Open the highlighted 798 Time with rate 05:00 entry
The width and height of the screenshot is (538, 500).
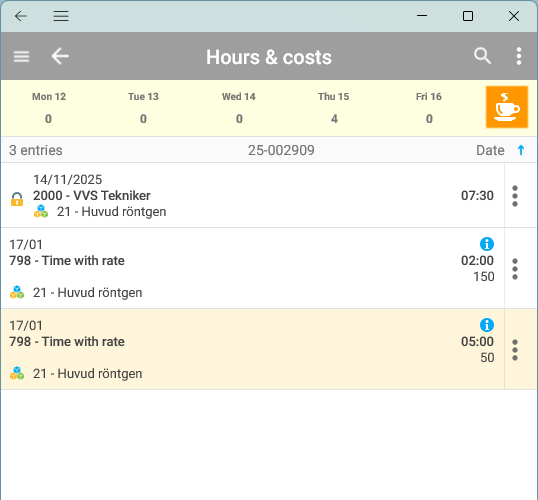(253, 349)
